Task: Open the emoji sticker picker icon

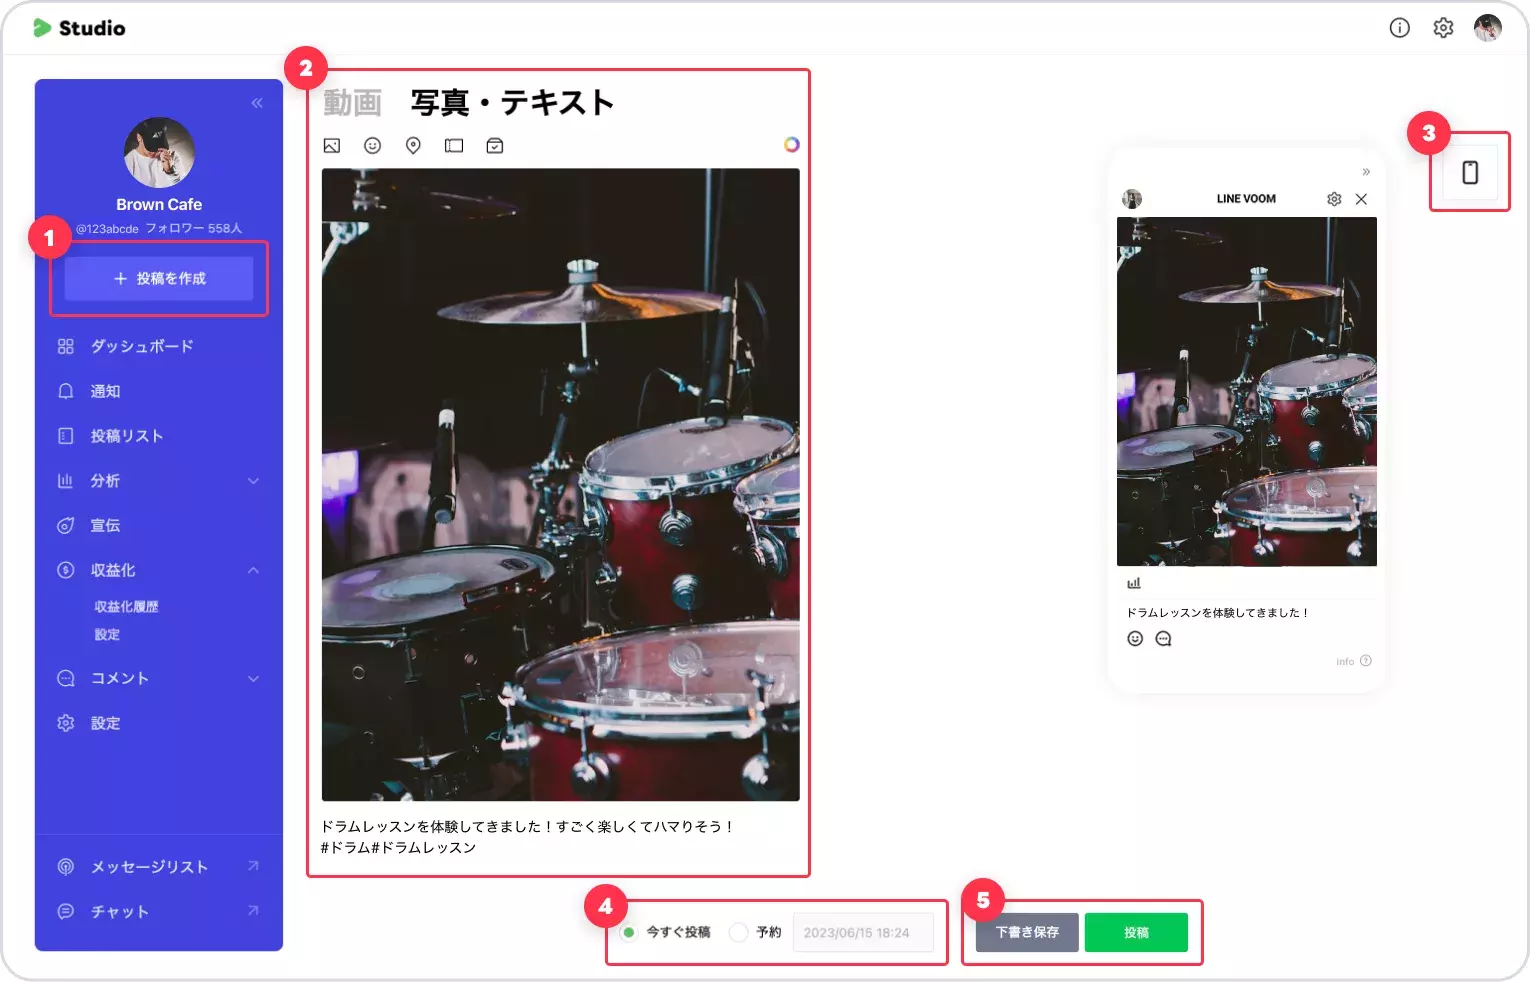Action: (x=372, y=146)
